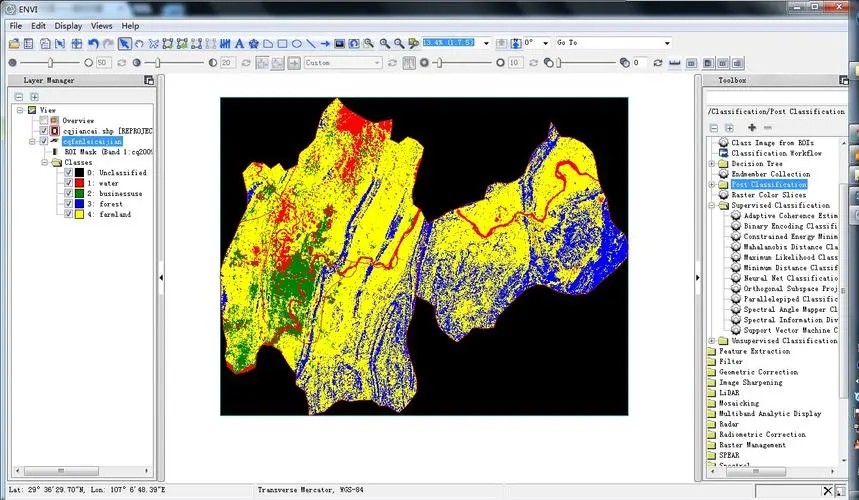Expand the Decision Tree toolbox folder

[x=712, y=164]
